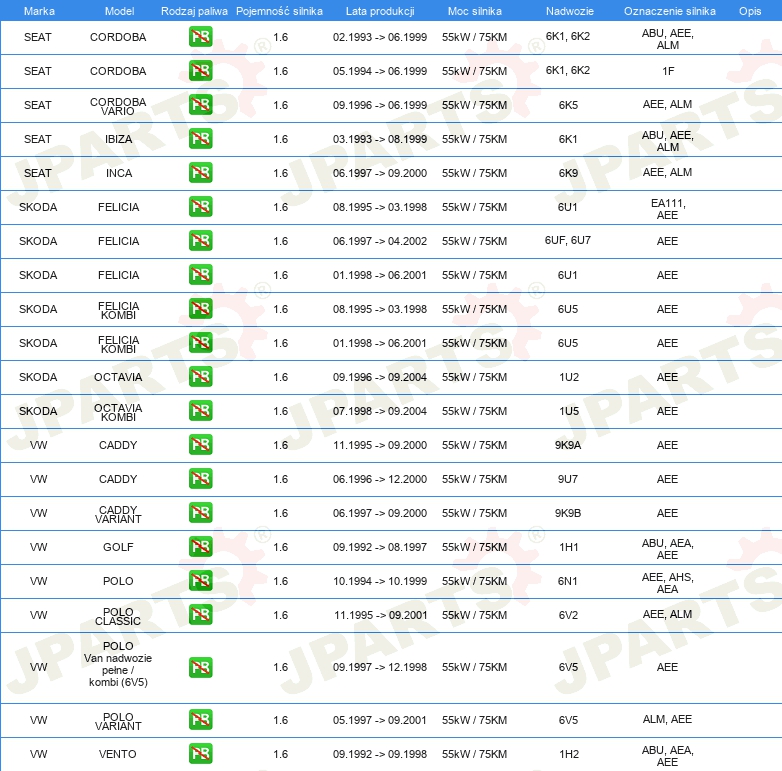
Task: Click the date range 10.1994 -> 10.1999
Action: coord(380,581)
